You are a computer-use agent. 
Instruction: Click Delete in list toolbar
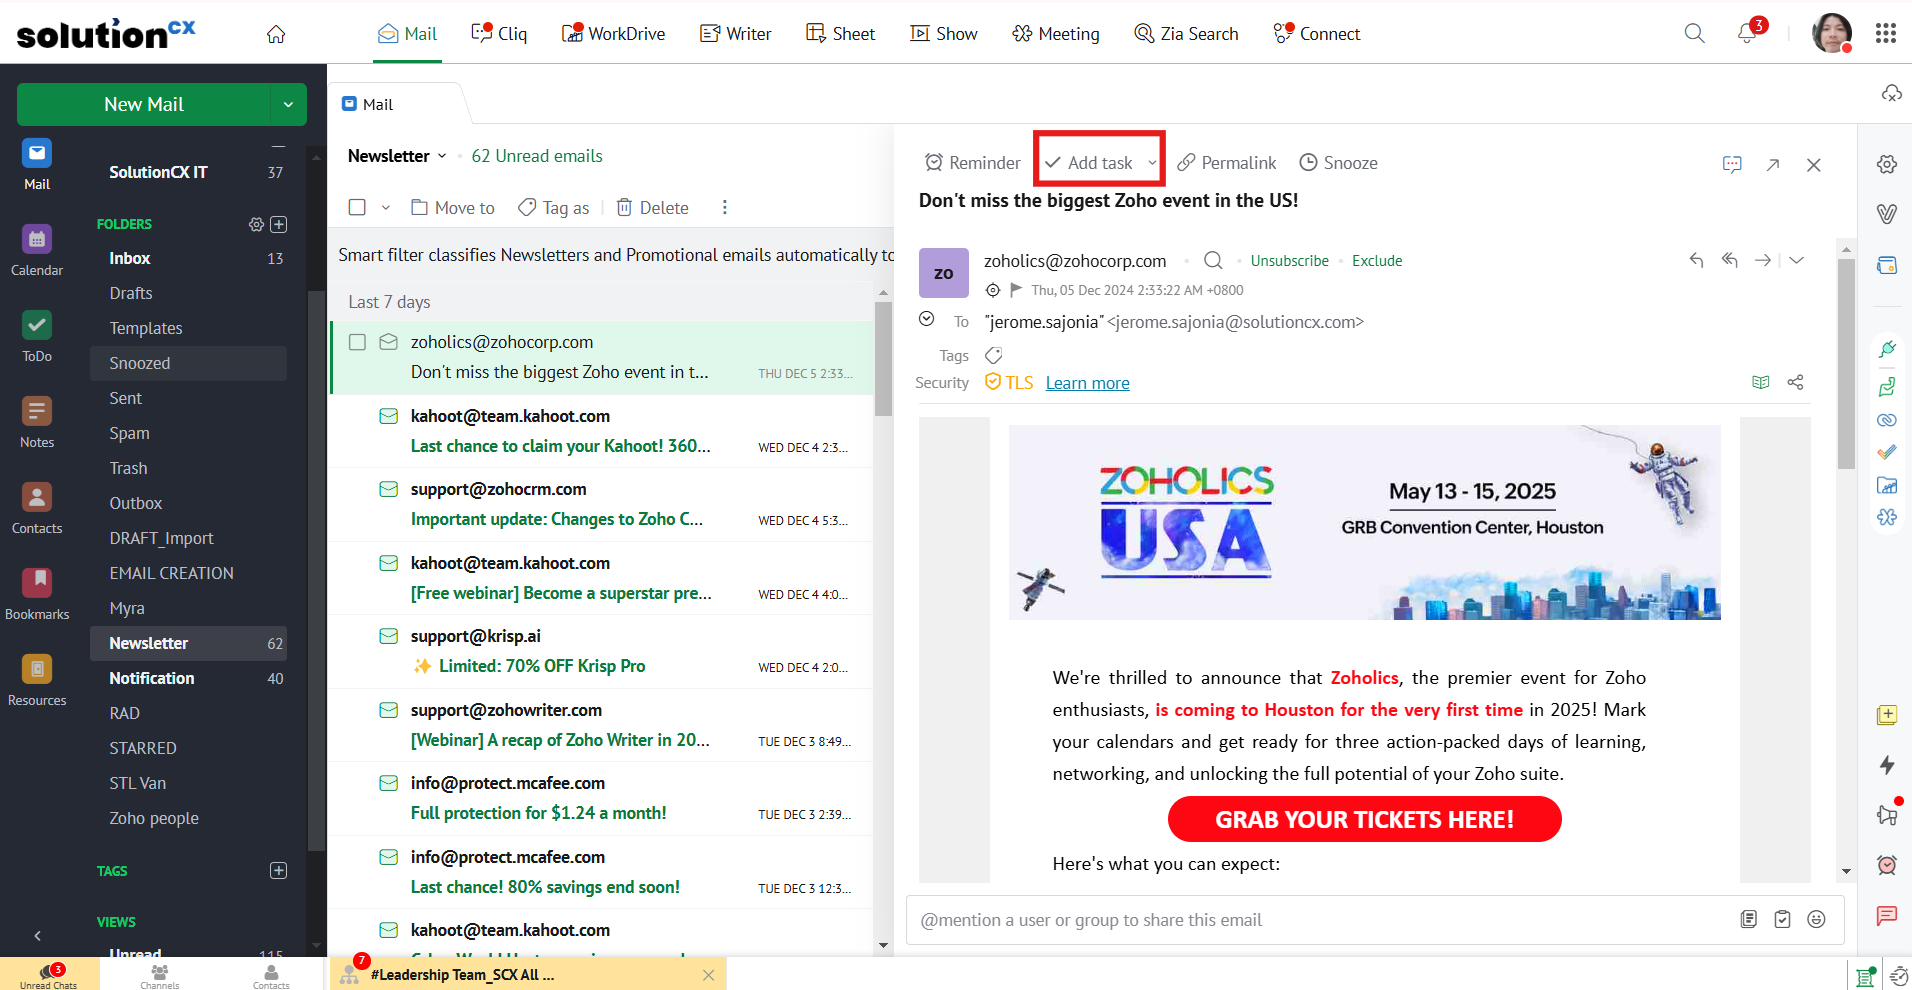652,207
